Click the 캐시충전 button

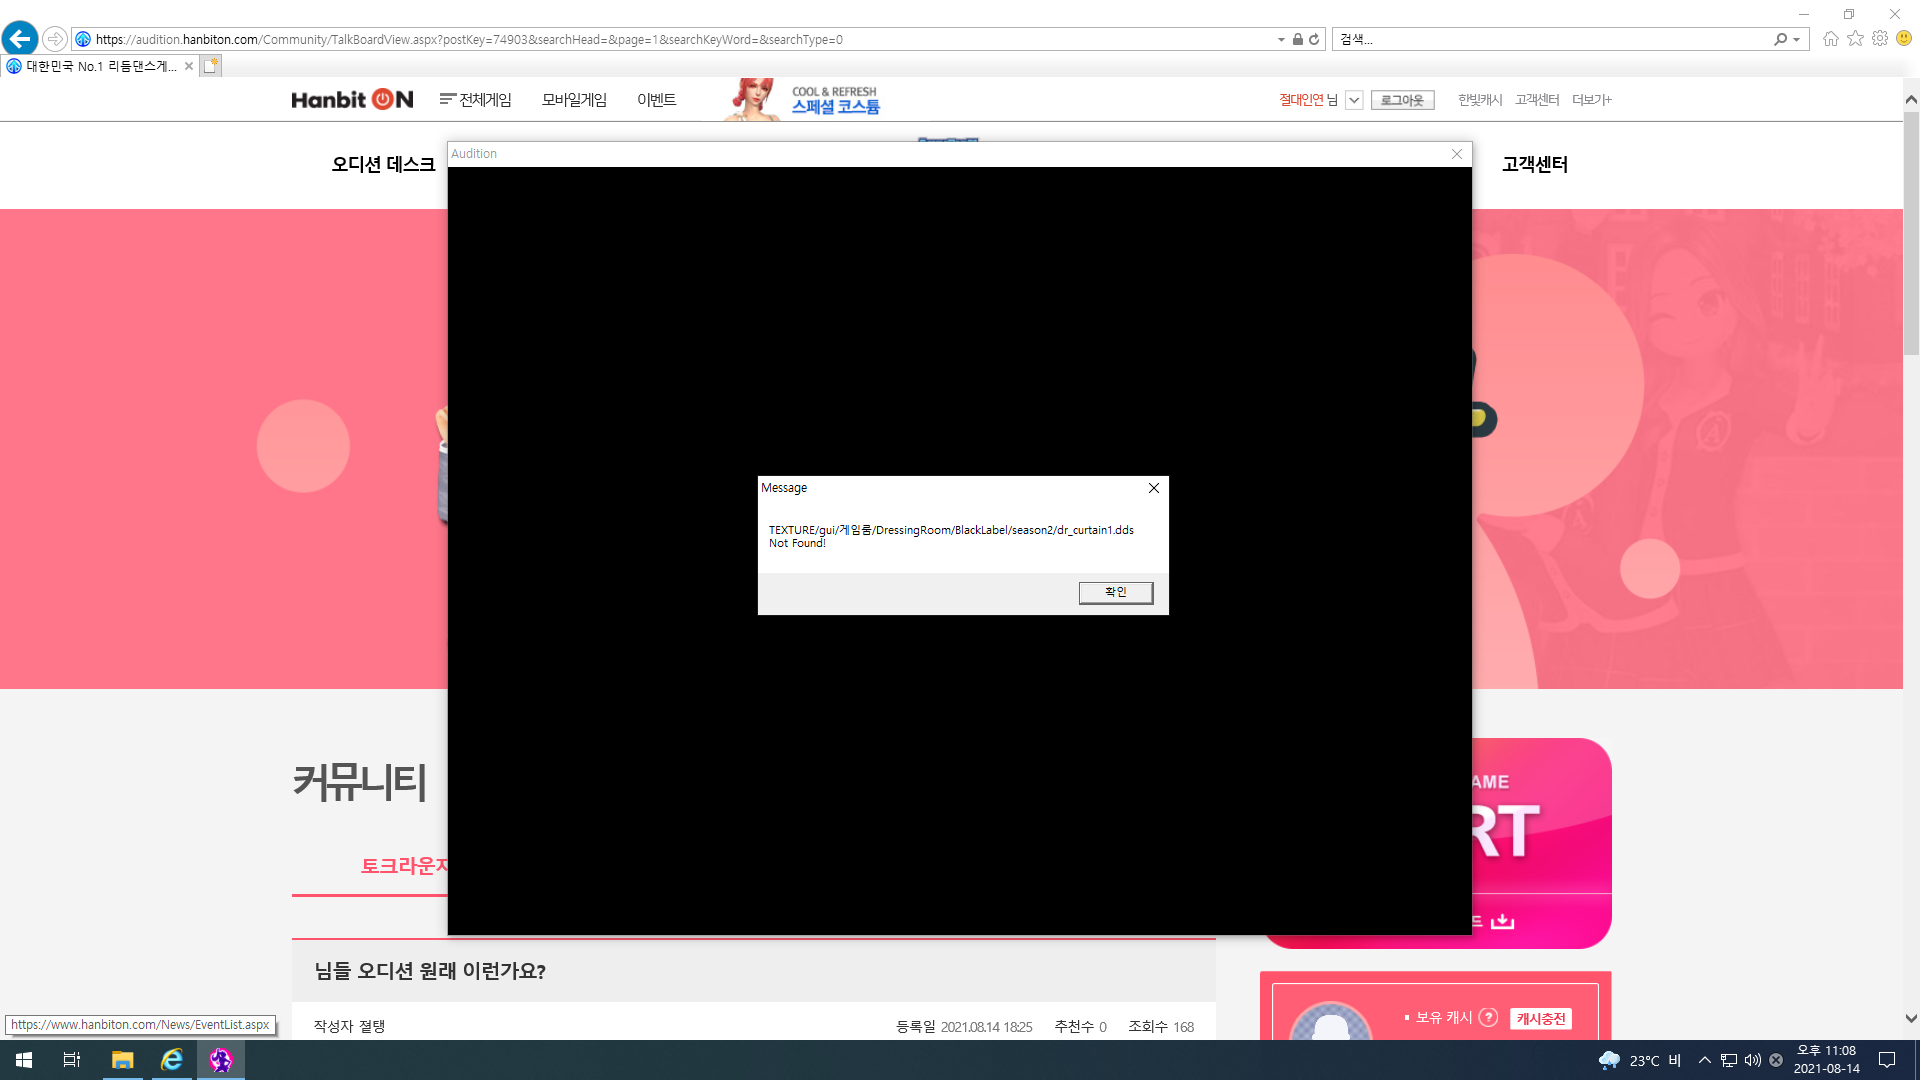pyautogui.click(x=1541, y=1019)
